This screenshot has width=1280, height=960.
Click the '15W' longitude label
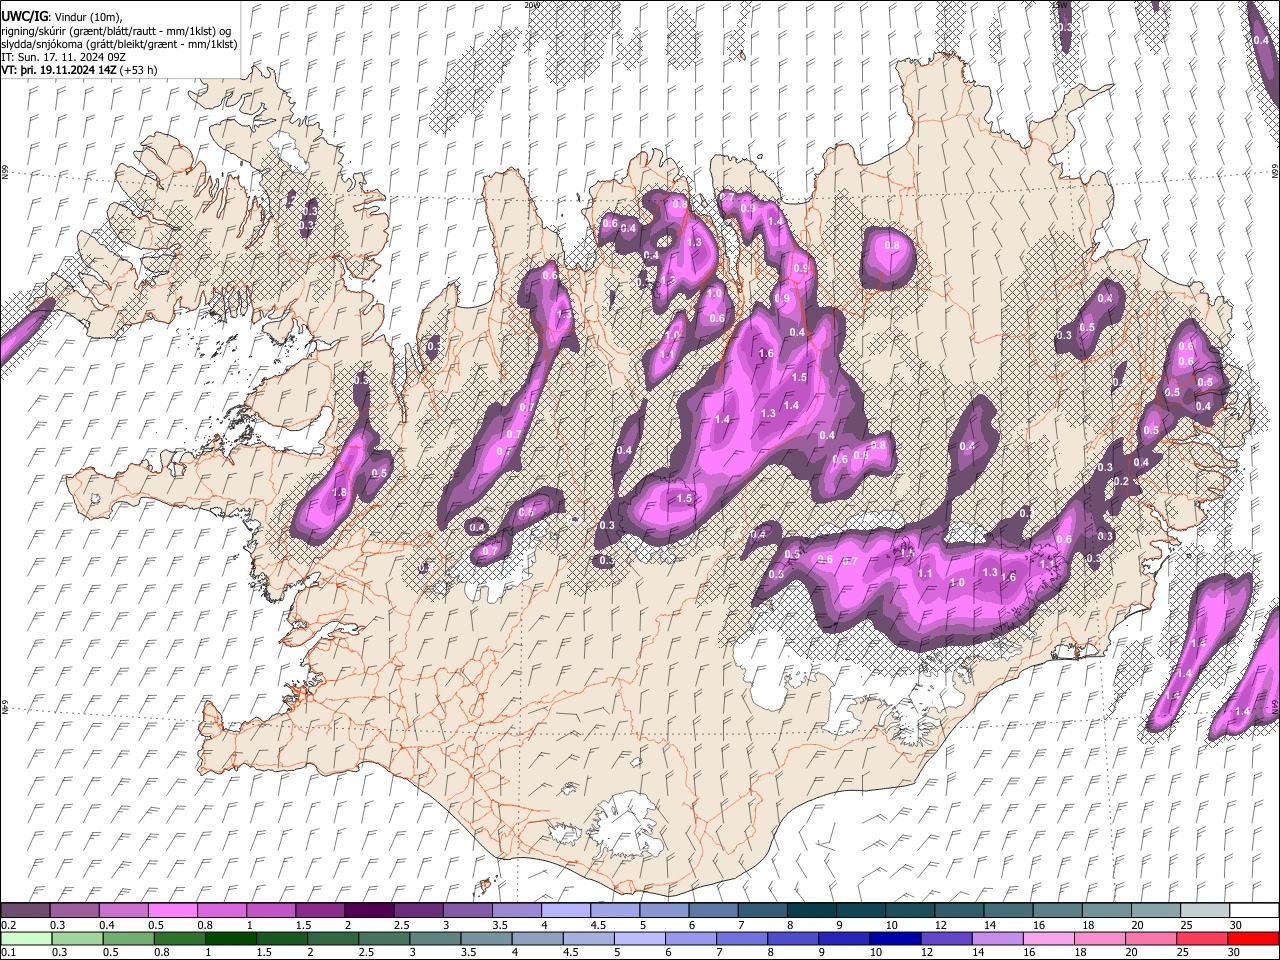pos(1060,5)
